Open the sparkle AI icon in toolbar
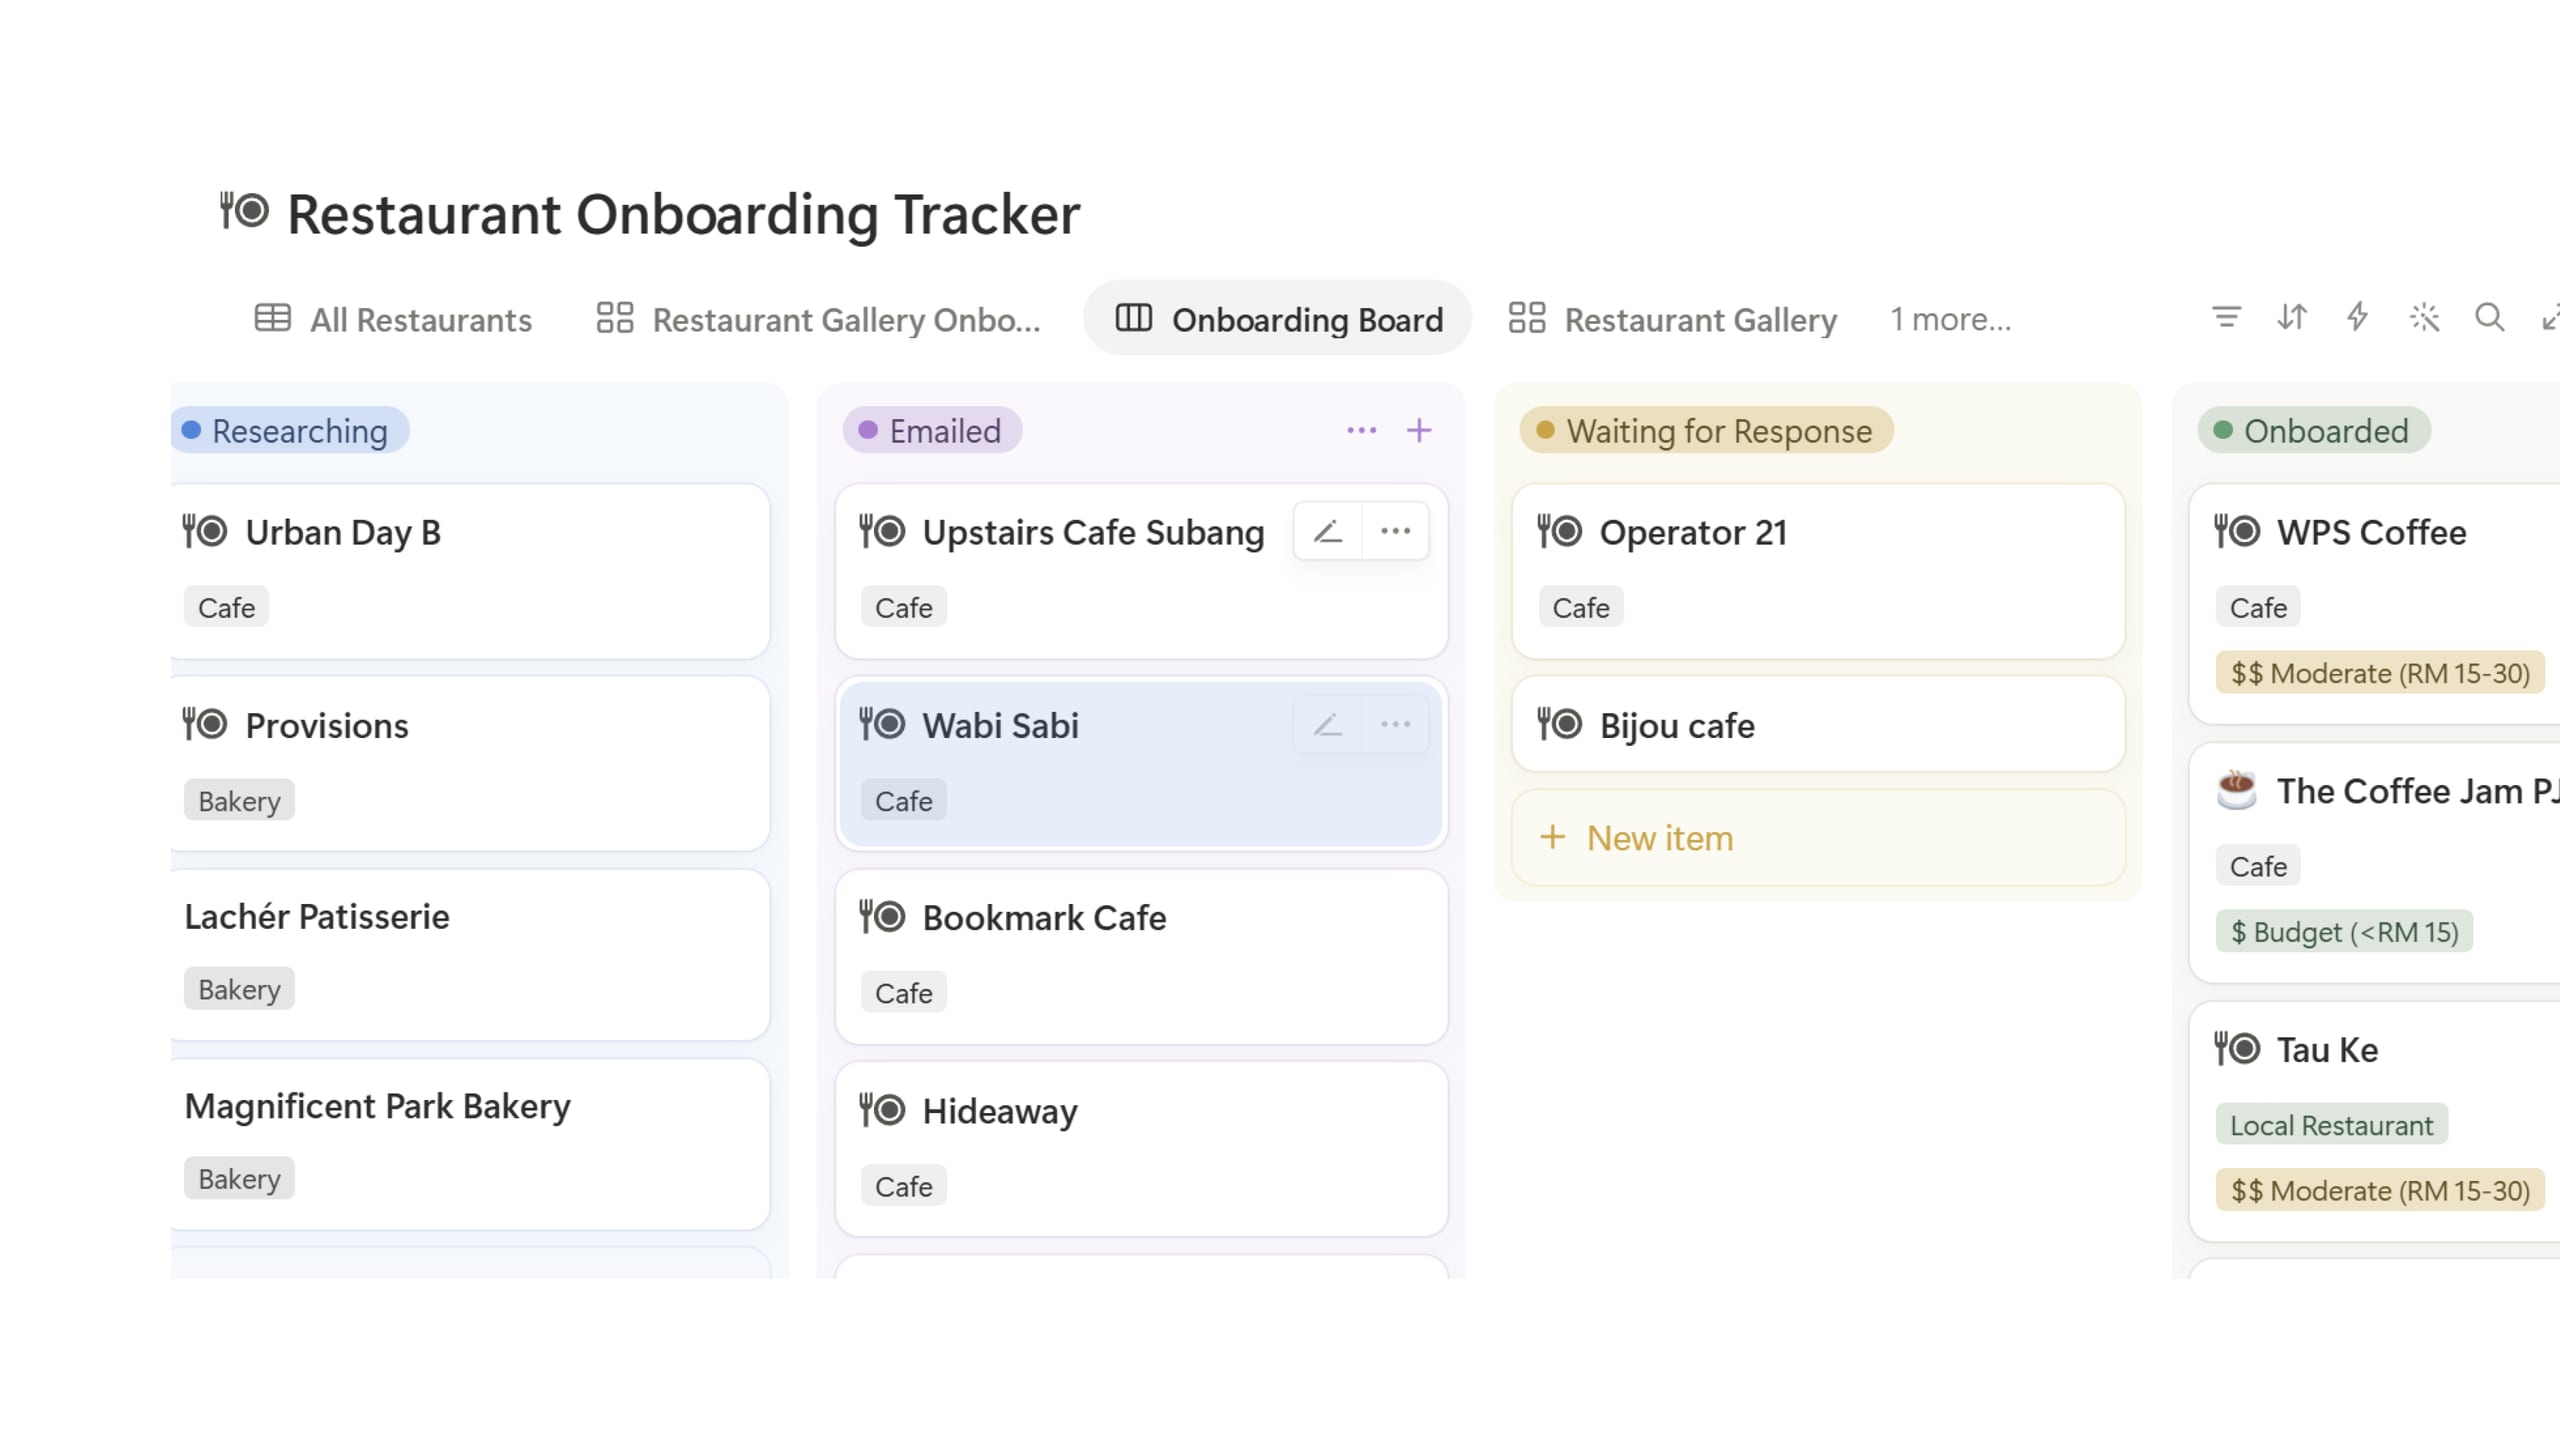 tap(2424, 318)
